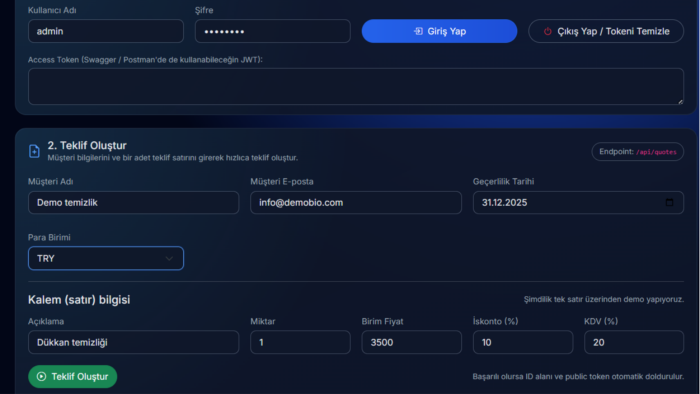Click the Miktar field
The image size is (700, 394).
(x=300, y=342)
